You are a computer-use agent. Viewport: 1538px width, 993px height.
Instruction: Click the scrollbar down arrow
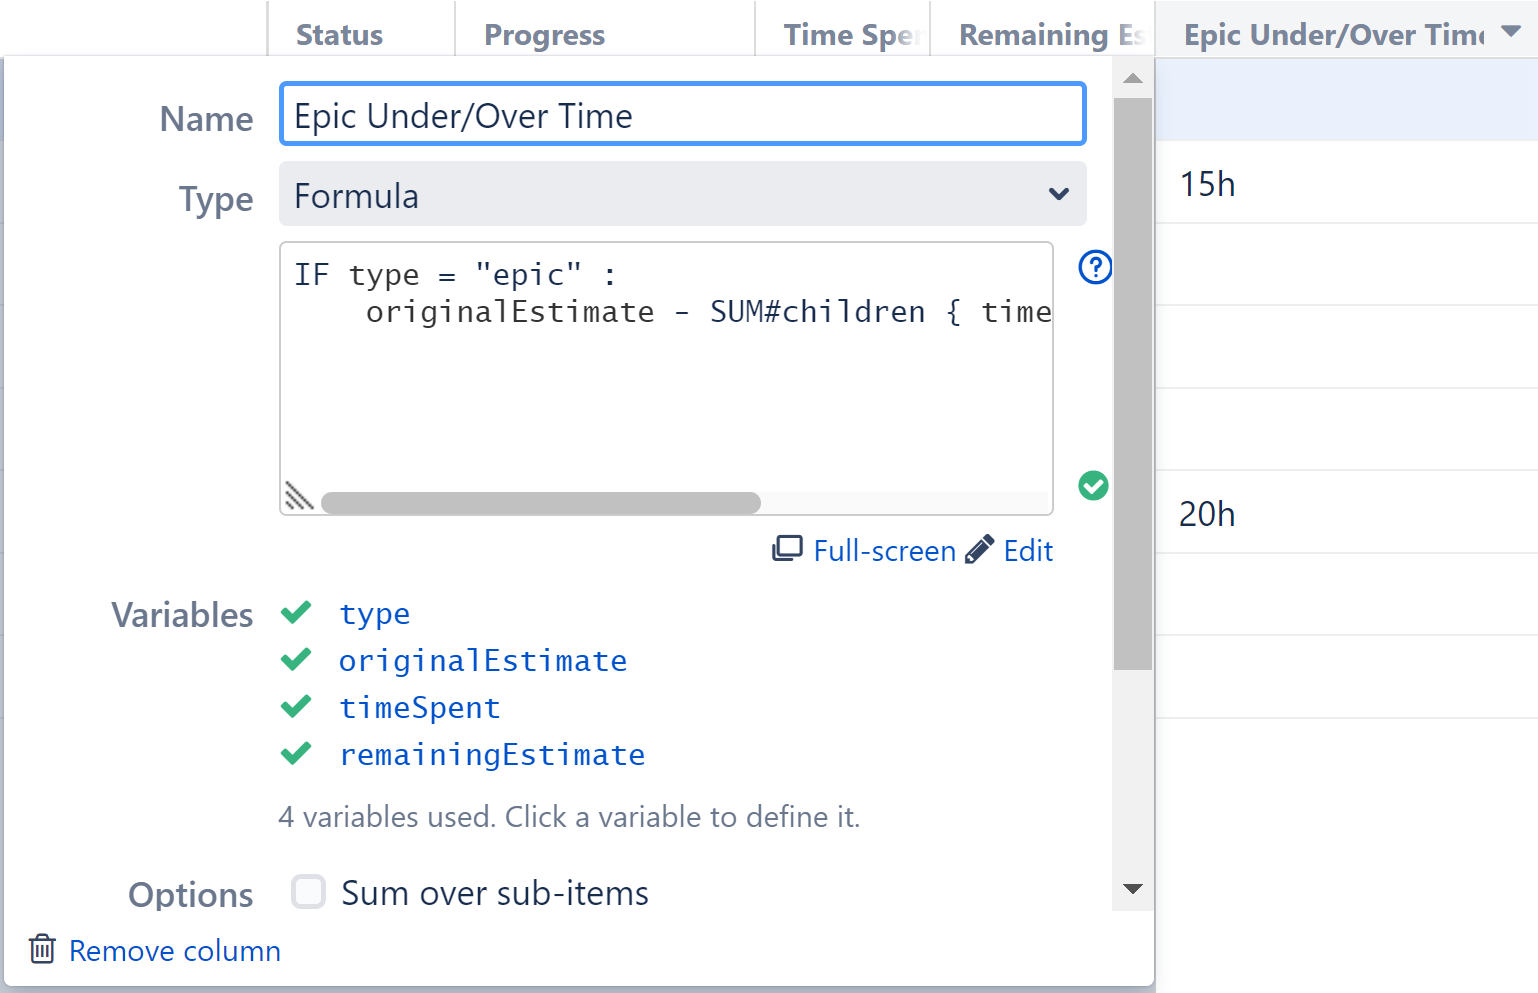point(1132,889)
